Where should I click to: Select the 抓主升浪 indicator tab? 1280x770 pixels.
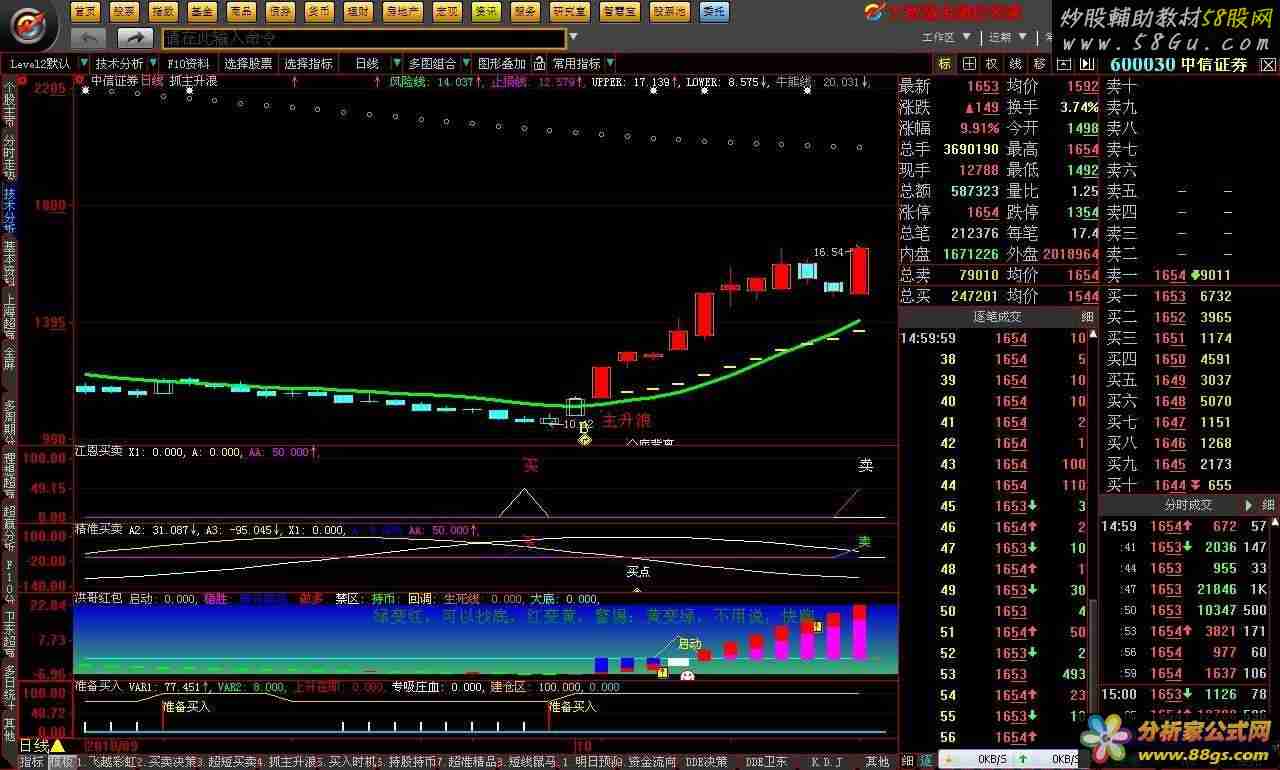point(295,761)
